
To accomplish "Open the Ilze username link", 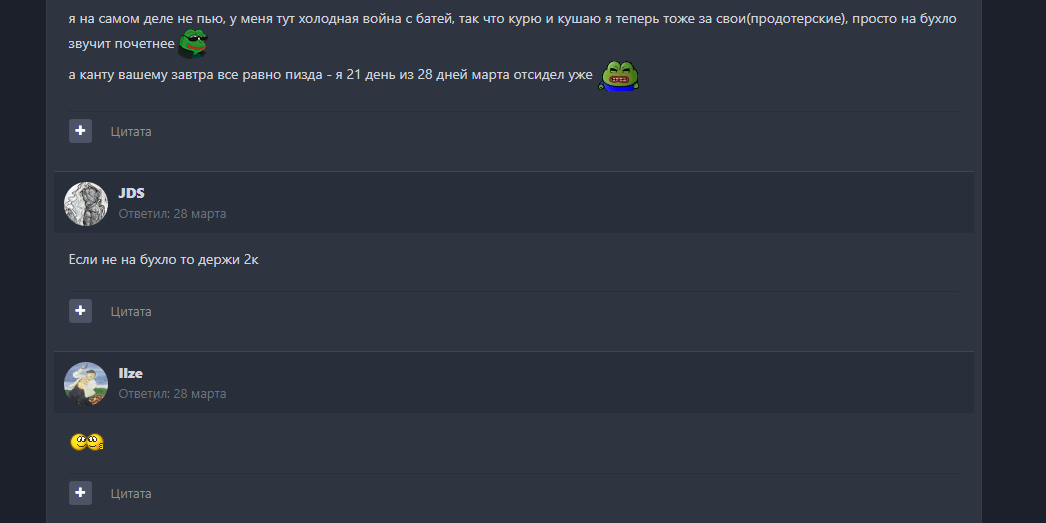I will tap(131, 374).
